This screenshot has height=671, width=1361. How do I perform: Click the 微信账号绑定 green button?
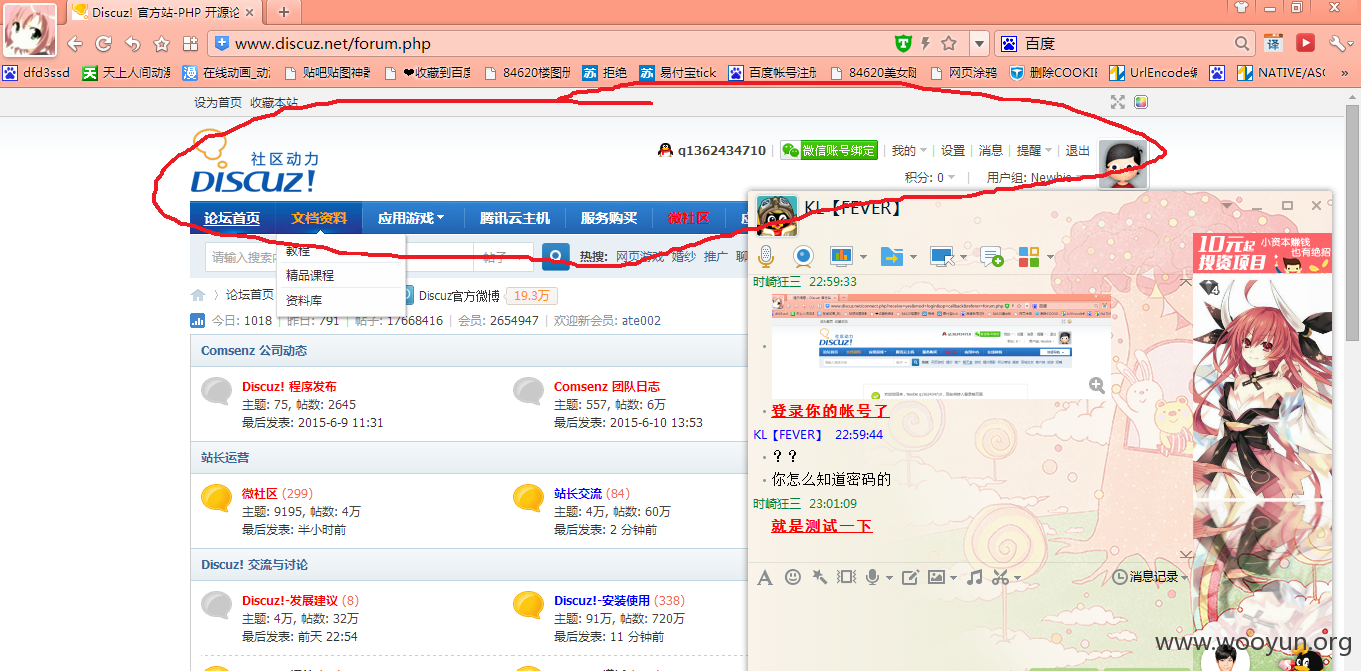[829, 150]
